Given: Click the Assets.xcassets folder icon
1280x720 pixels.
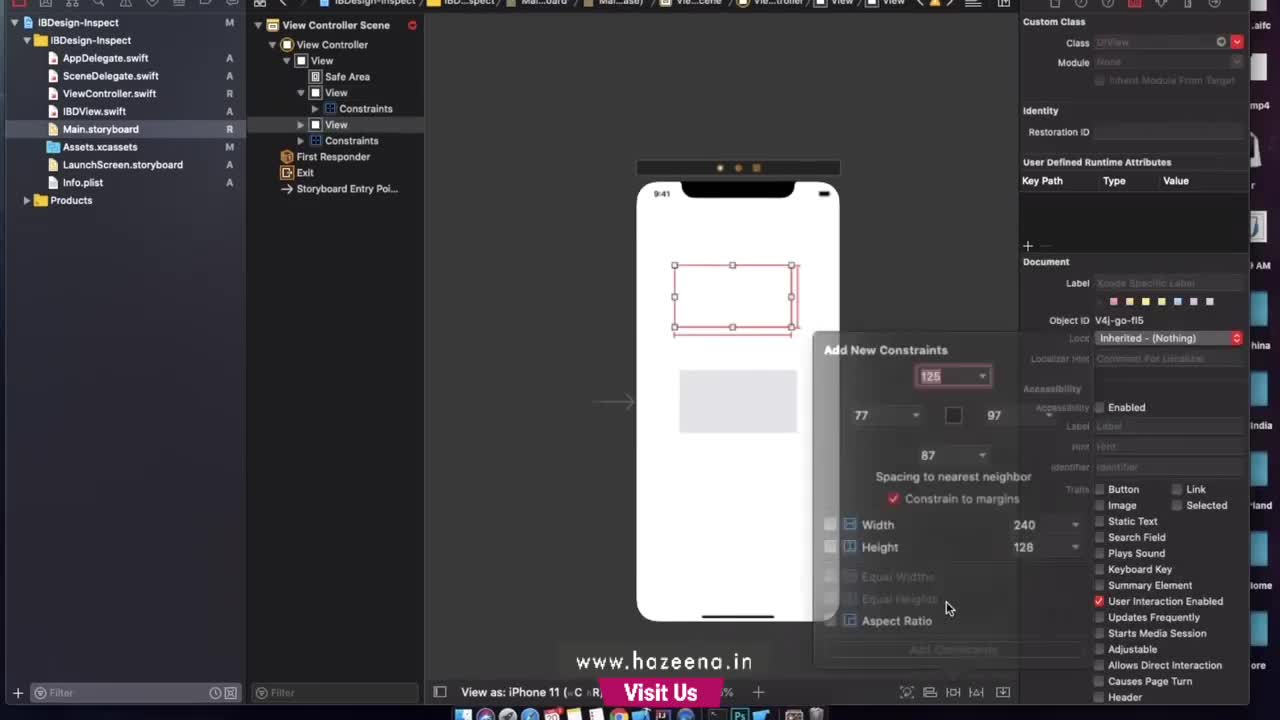Looking at the screenshot, I should click(x=54, y=147).
